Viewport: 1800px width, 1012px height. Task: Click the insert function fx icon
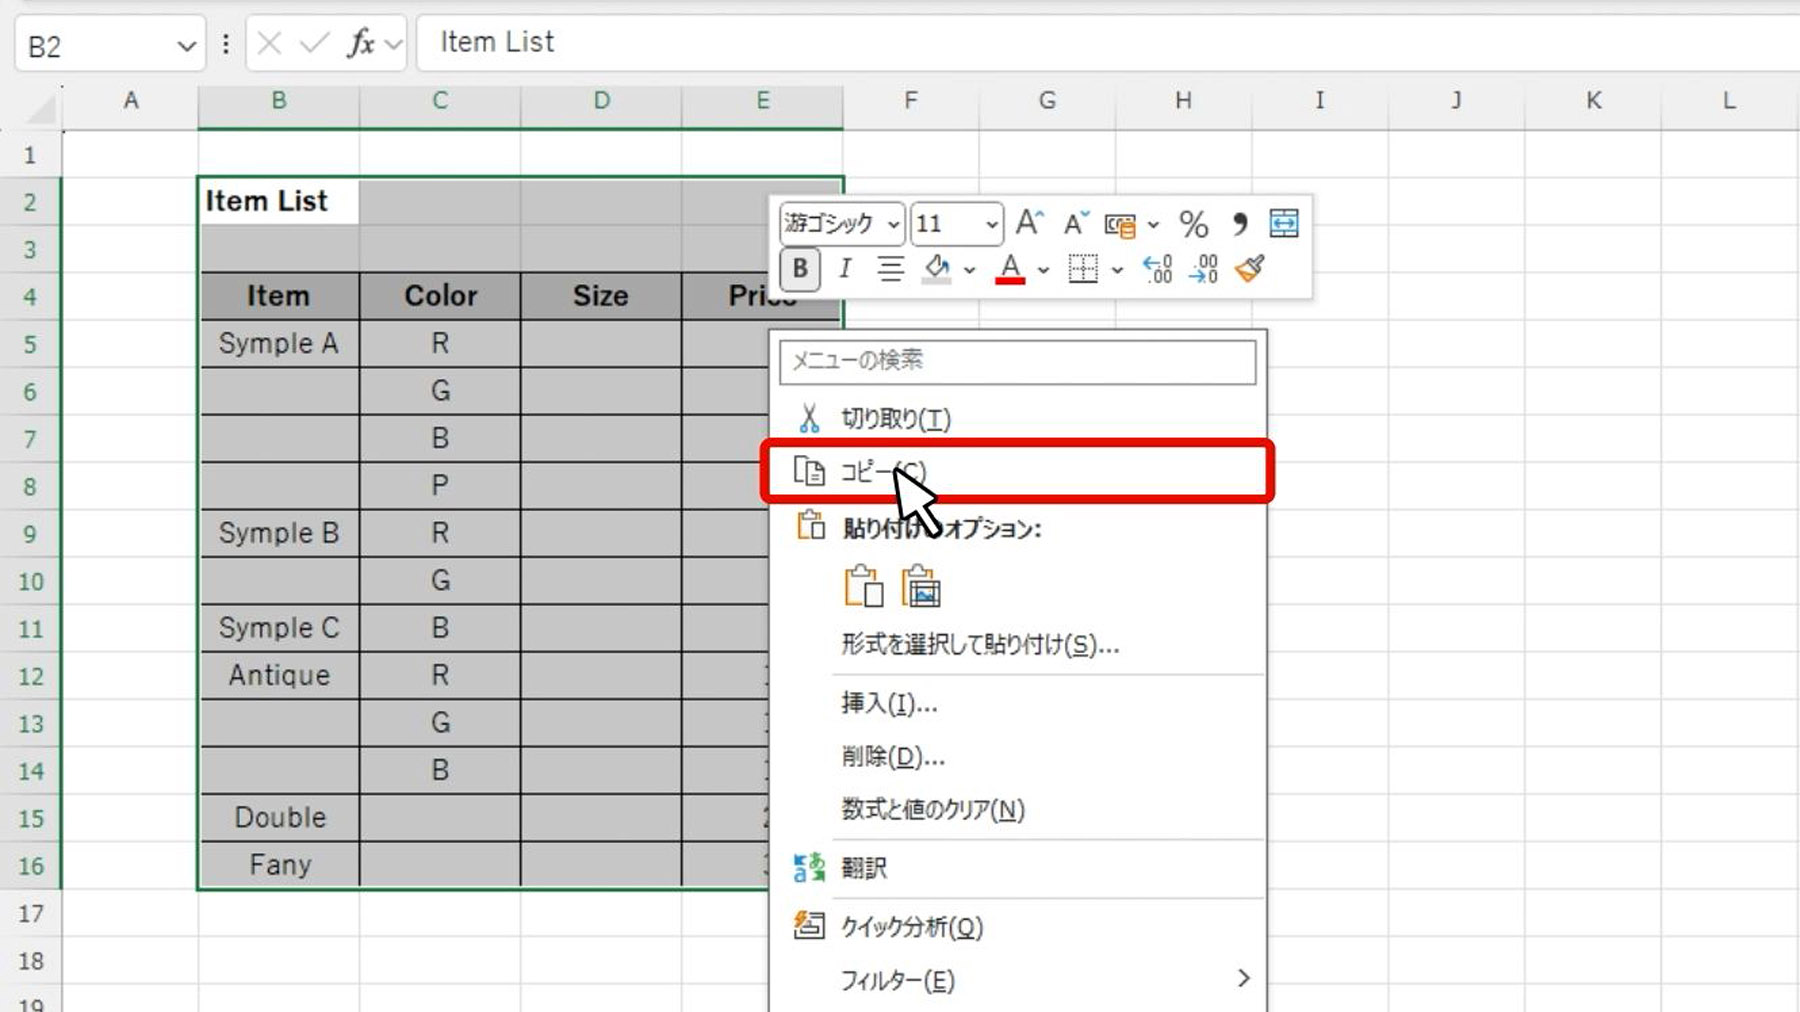pos(360,43)
